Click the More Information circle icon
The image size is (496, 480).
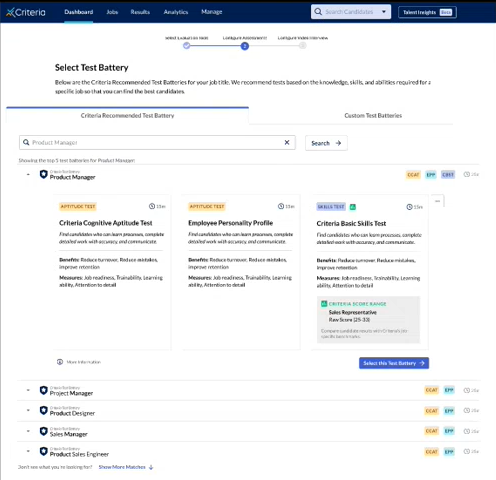click(60, 362)
